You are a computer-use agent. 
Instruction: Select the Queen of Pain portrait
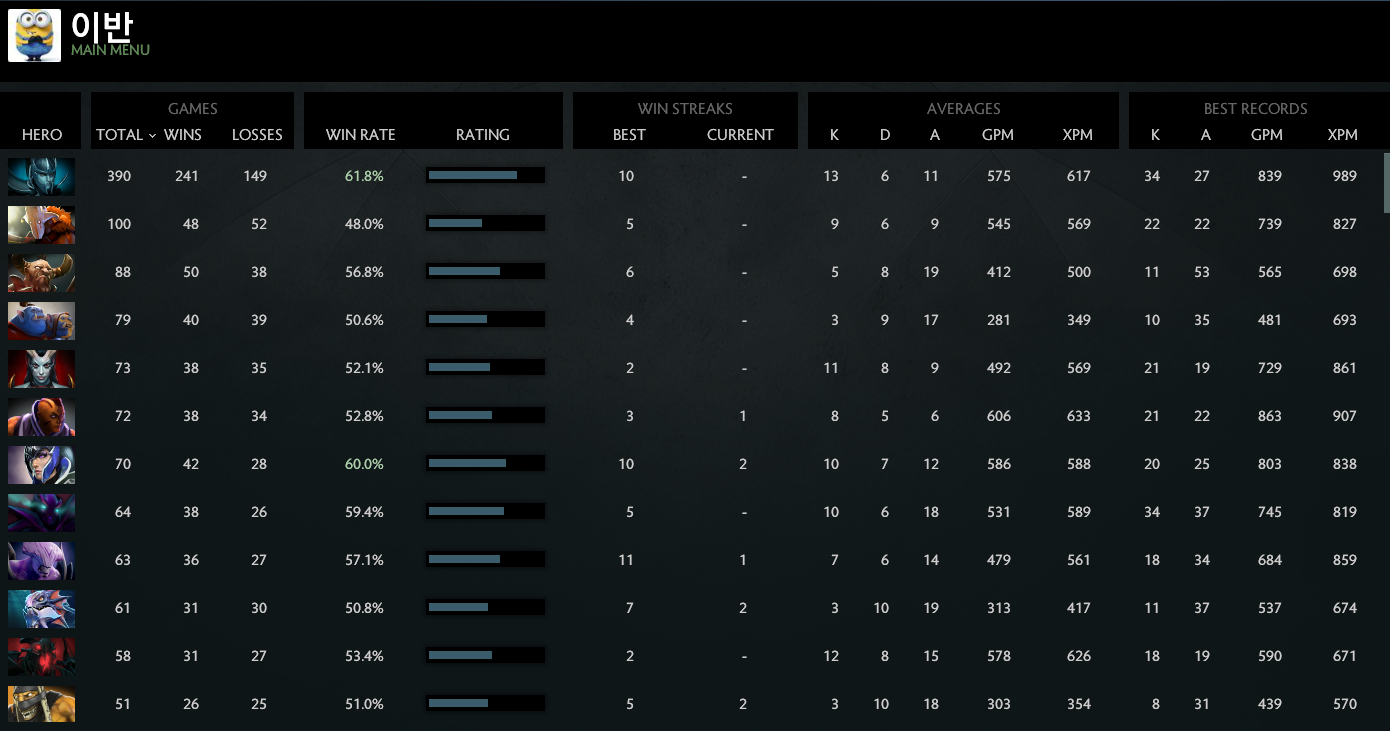pos(41,368)
